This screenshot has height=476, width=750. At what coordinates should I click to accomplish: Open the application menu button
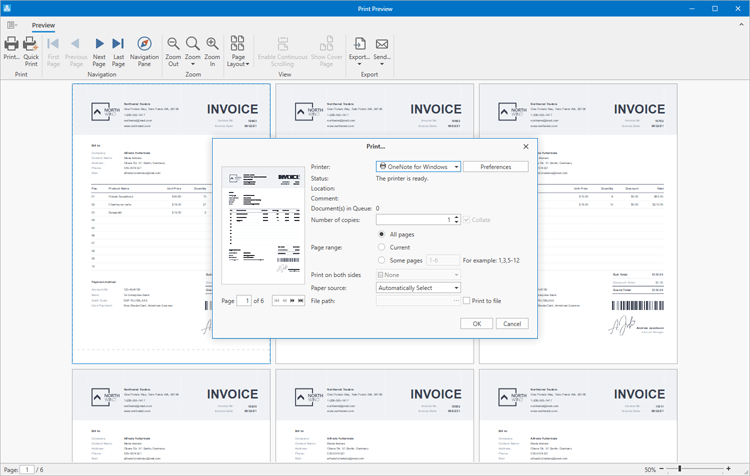(x=13, y=25)
